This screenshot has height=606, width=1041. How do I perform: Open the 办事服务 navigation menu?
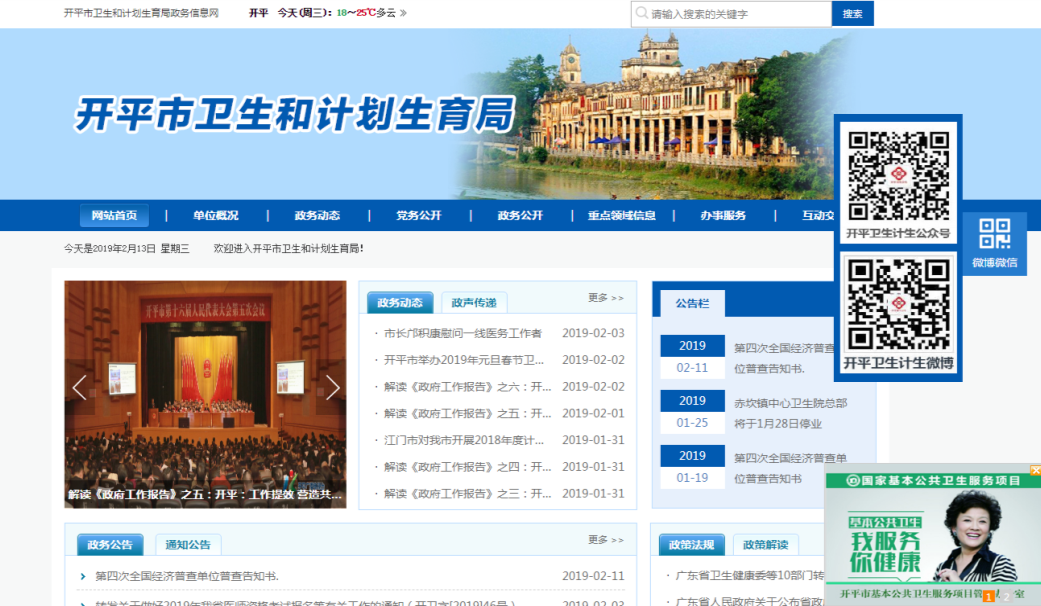coord(723,216)
